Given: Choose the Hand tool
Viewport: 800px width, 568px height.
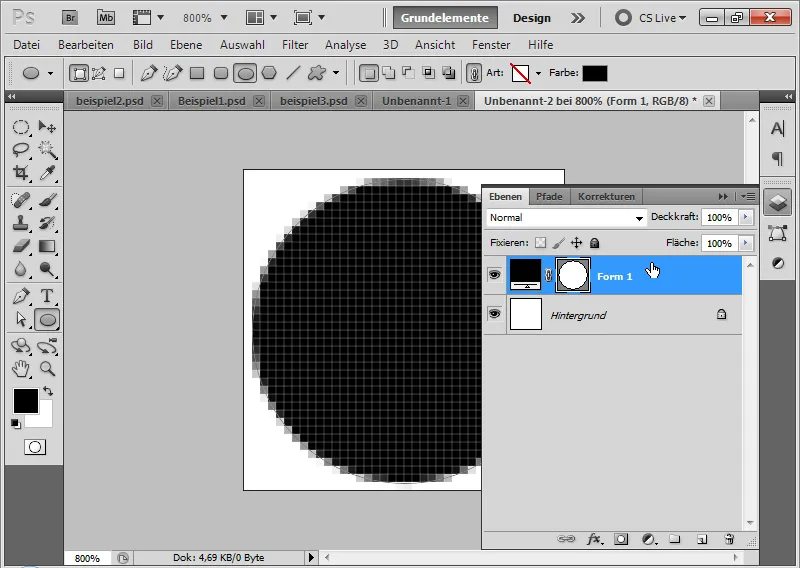Looking at the screenshot, I should click(x=21, y=368).
